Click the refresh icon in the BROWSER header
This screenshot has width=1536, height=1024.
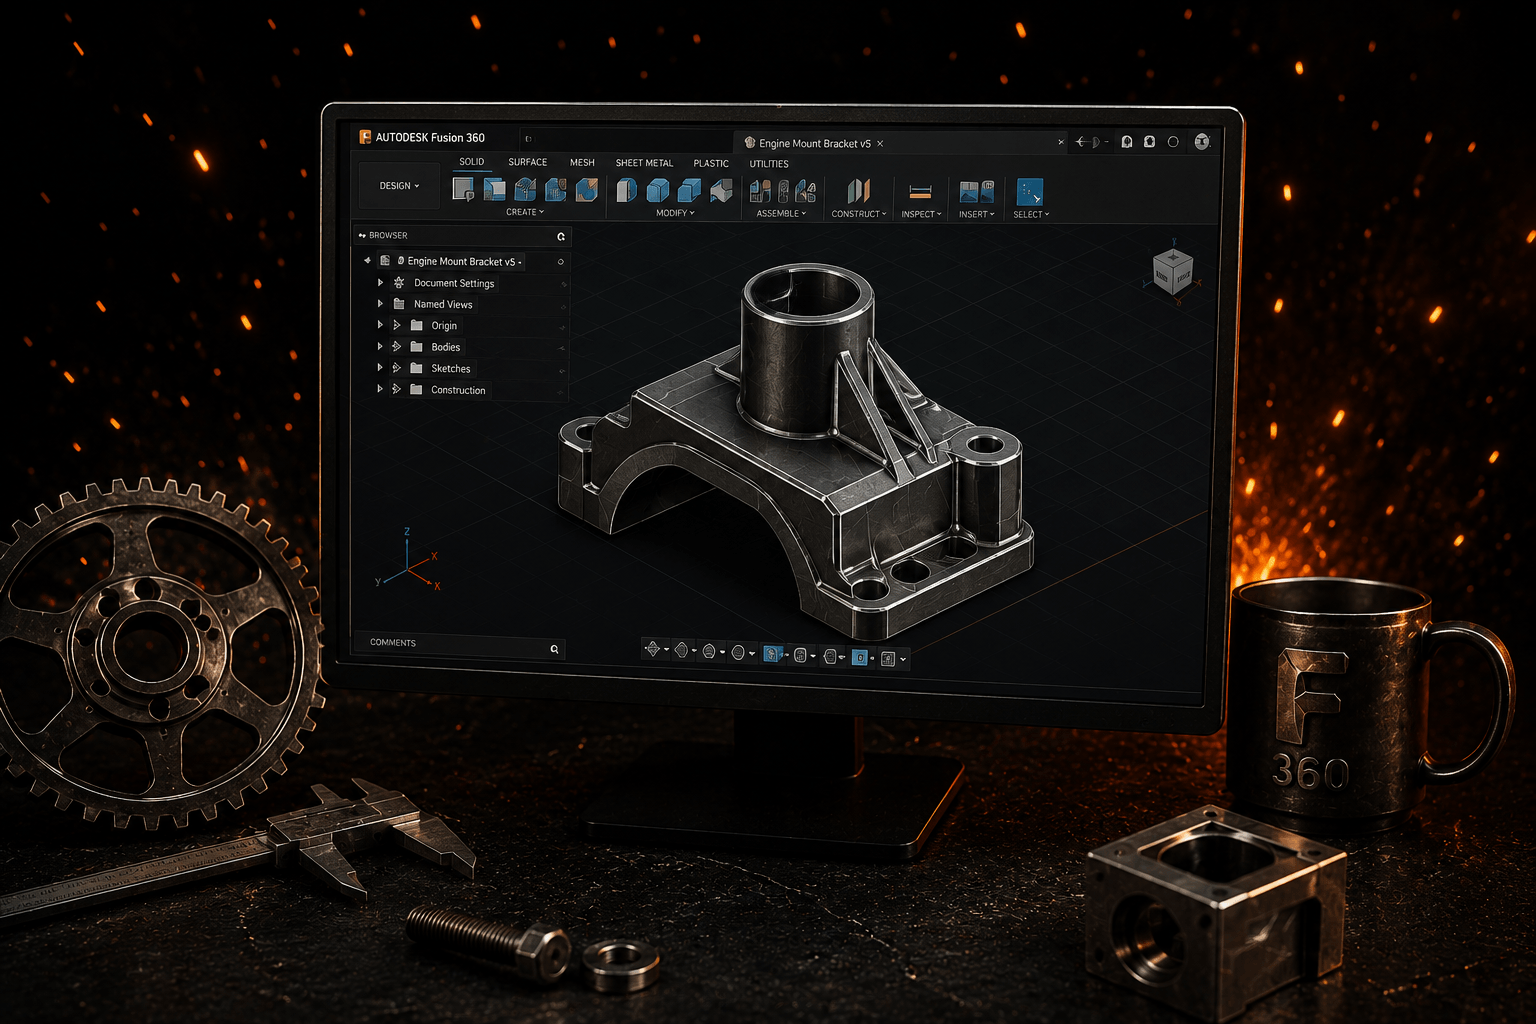coord(561,237)
